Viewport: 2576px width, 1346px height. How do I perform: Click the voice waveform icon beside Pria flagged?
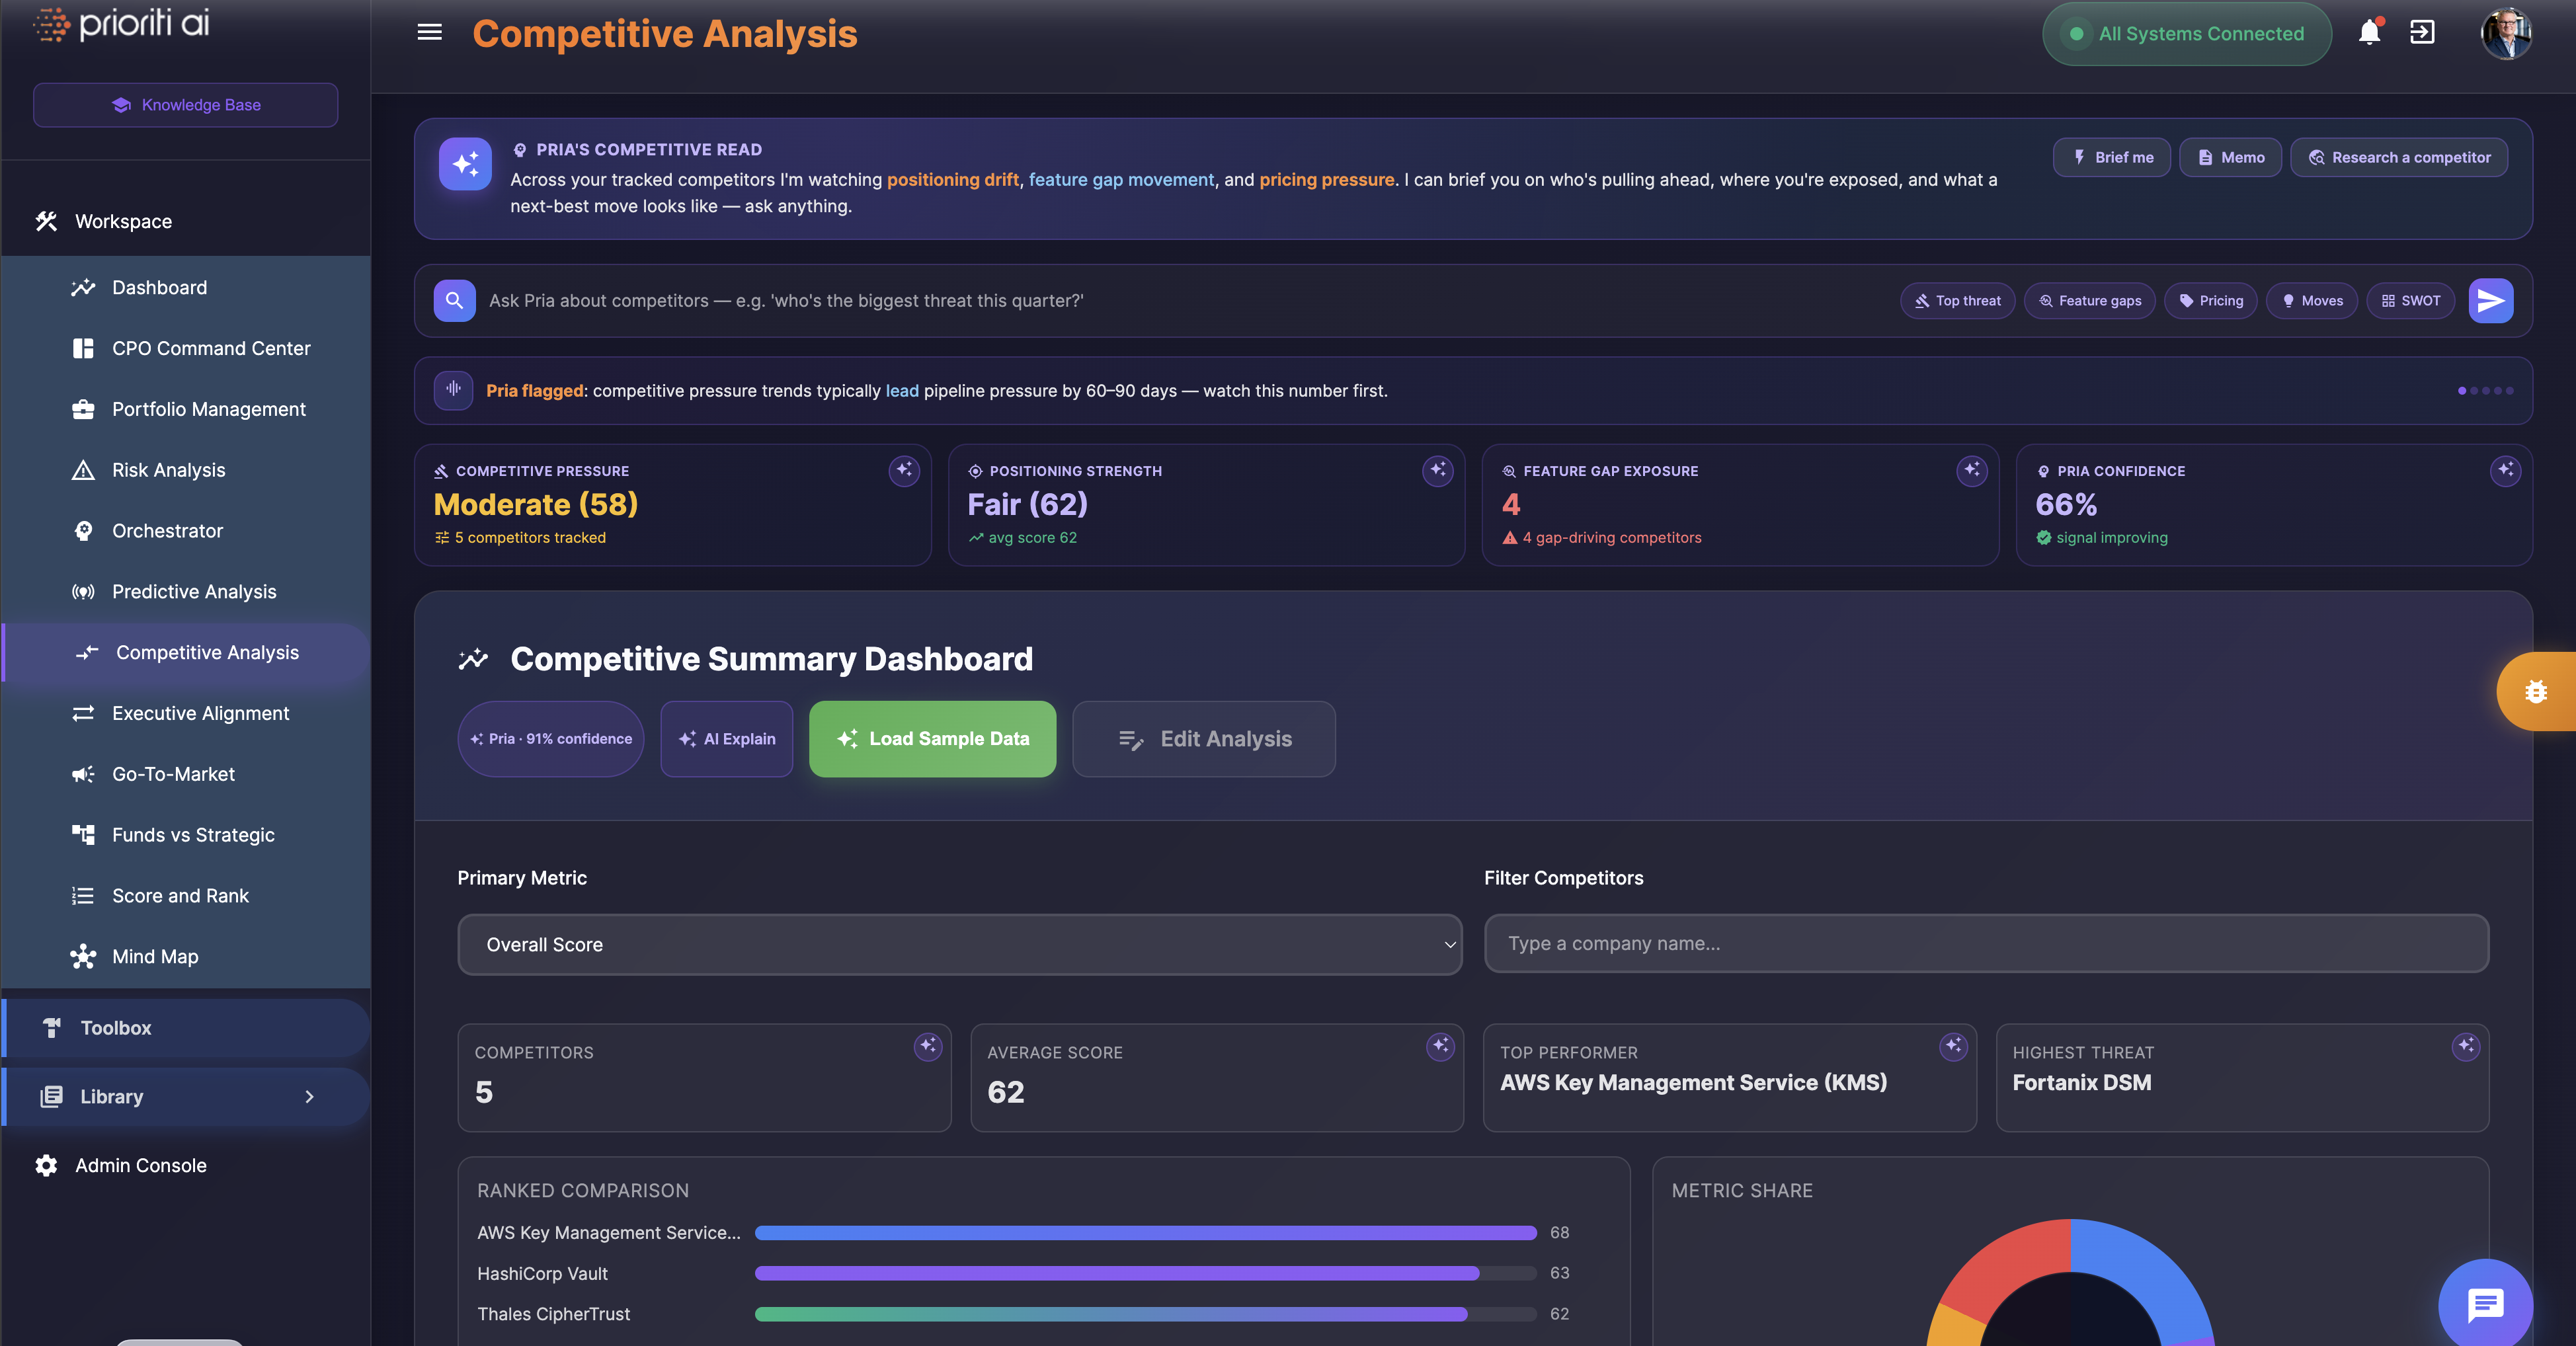coord(453,390)
